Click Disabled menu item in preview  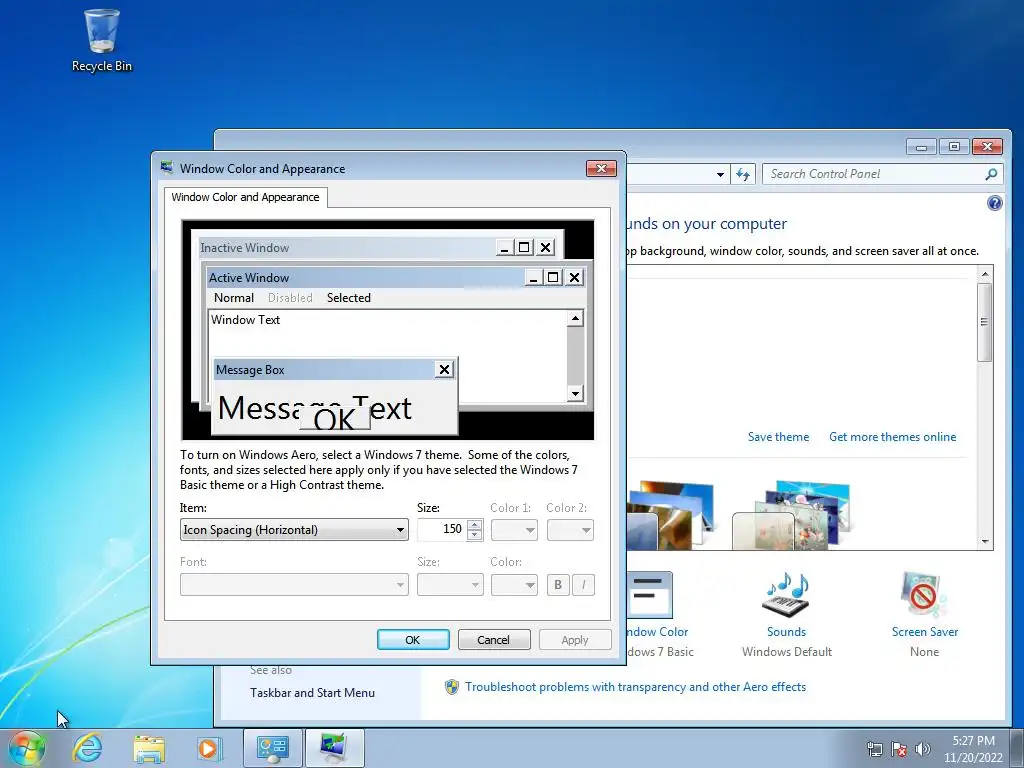290,298
